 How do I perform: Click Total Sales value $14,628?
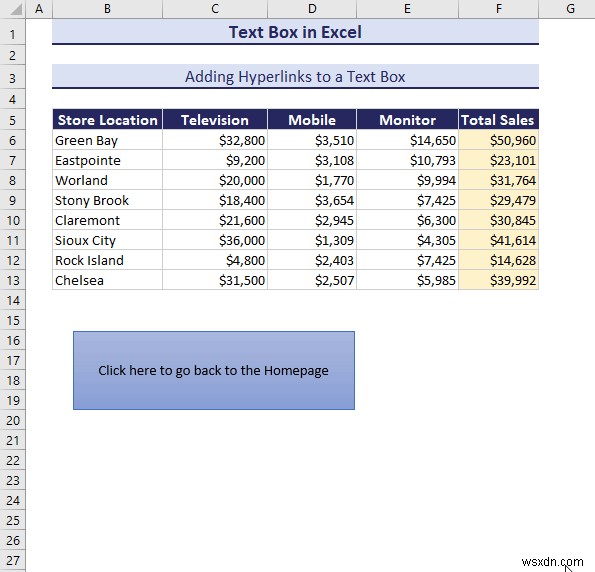point(499,260)
